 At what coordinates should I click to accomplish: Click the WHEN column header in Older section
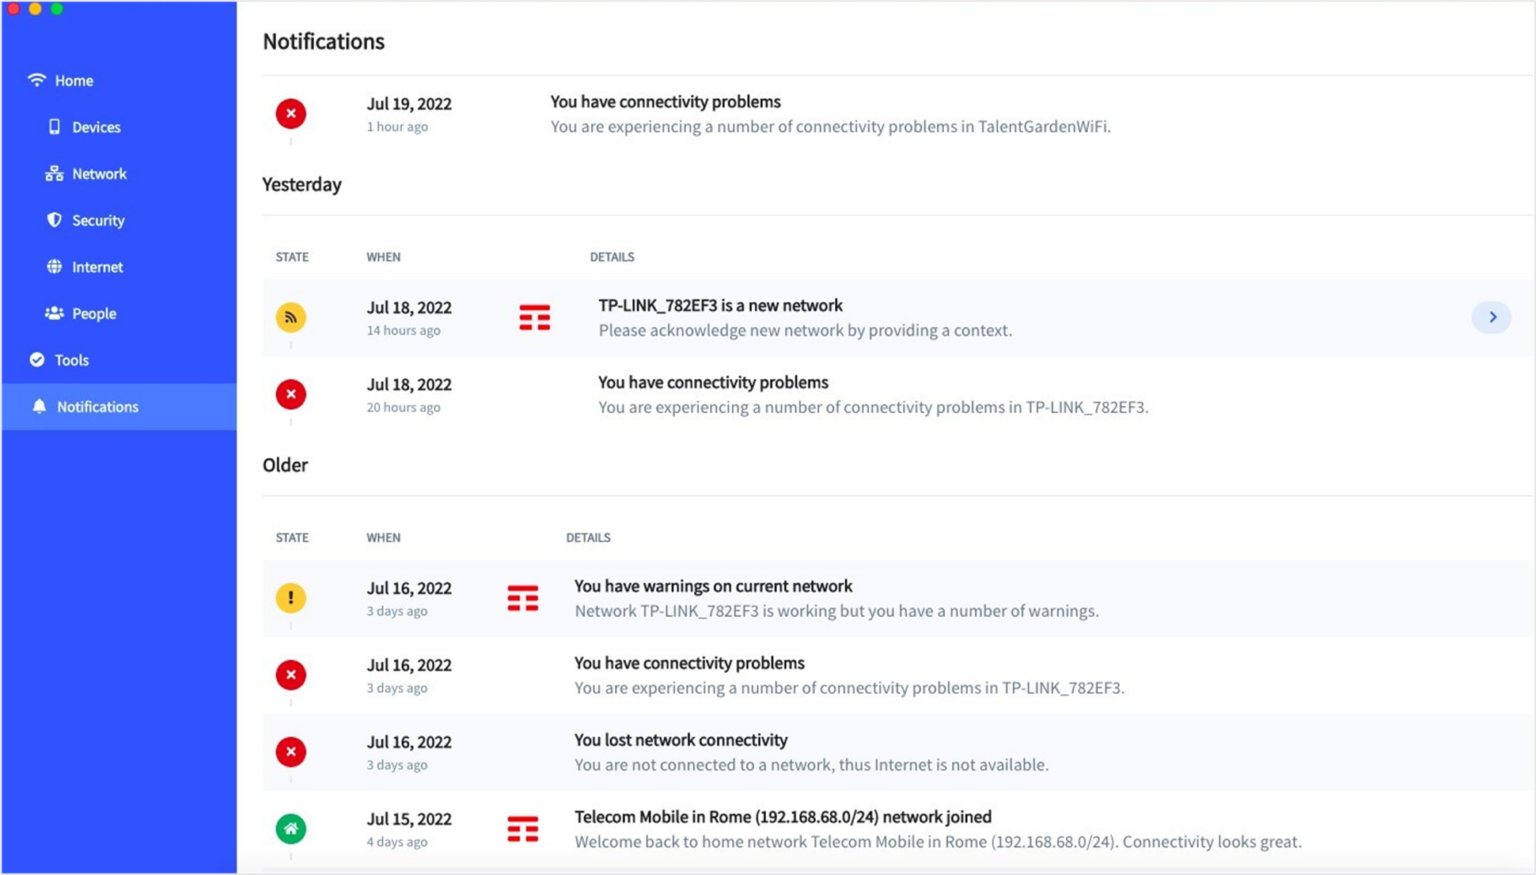point(383,537)
